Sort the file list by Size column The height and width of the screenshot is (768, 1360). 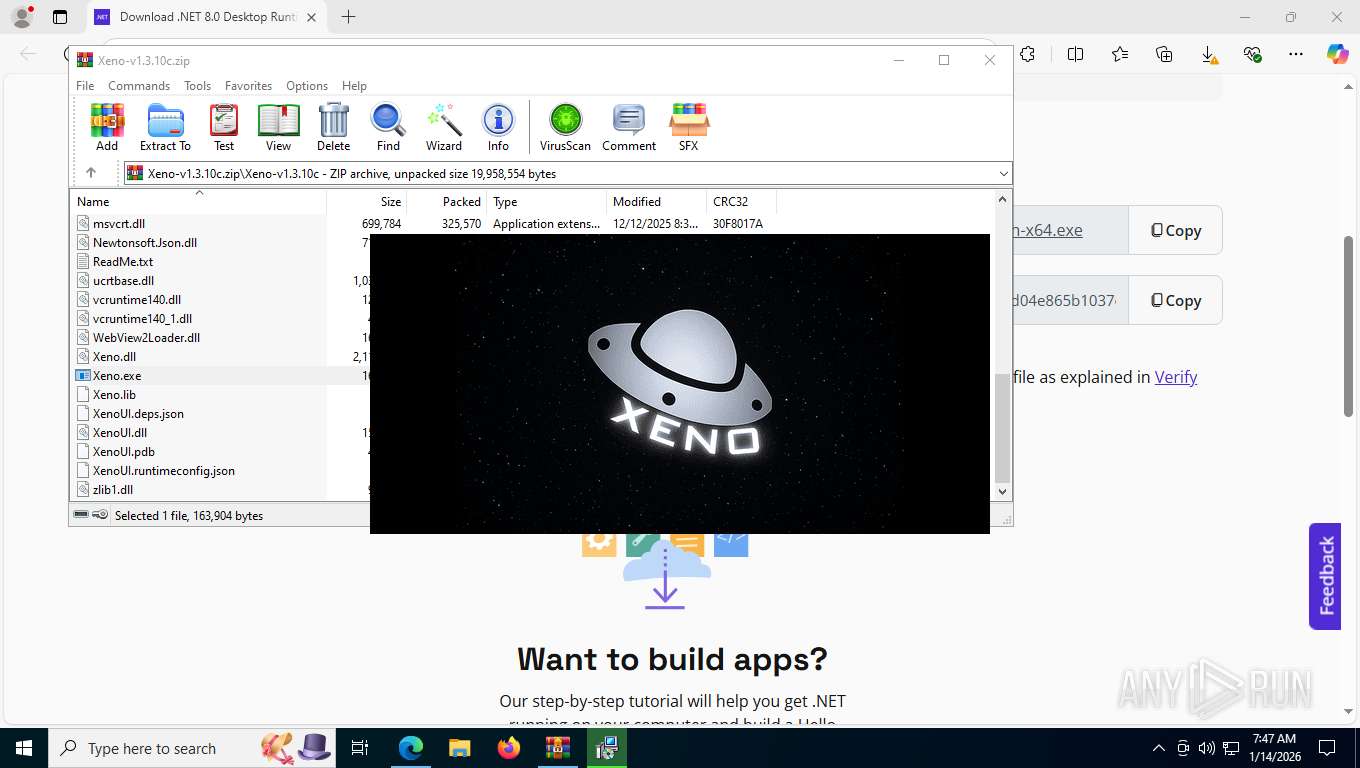coord(366,202)
